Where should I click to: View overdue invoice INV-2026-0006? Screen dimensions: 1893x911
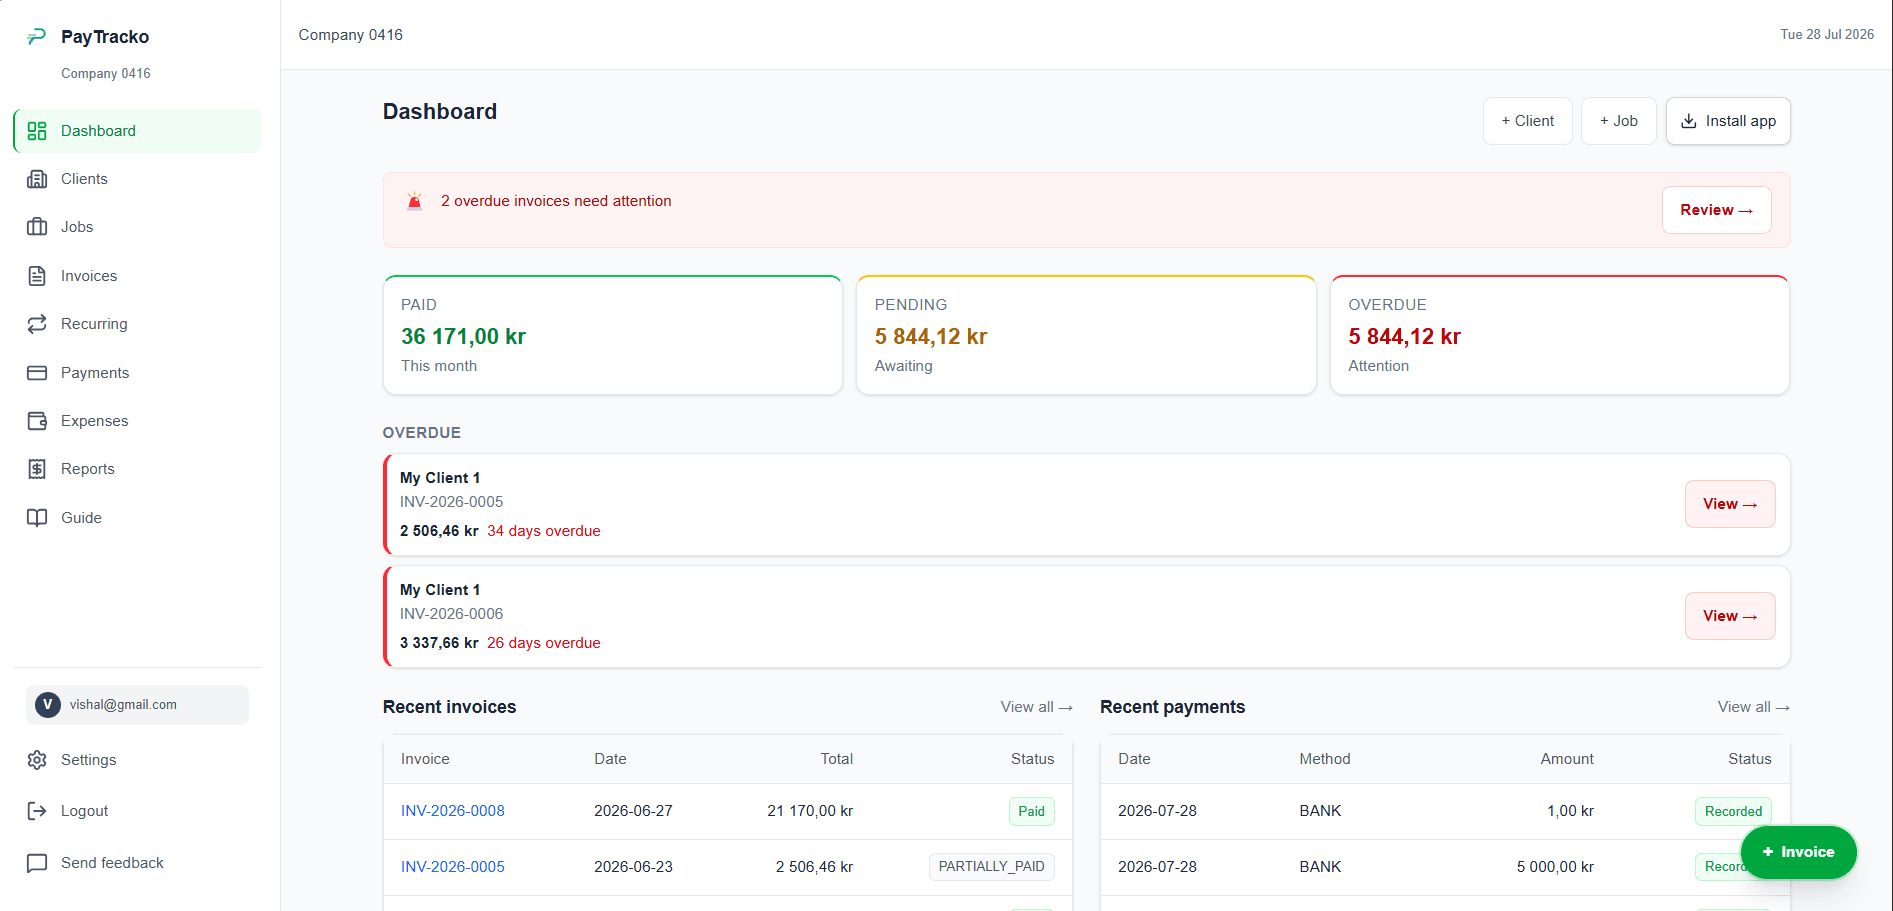click(x=1730, y=616)
